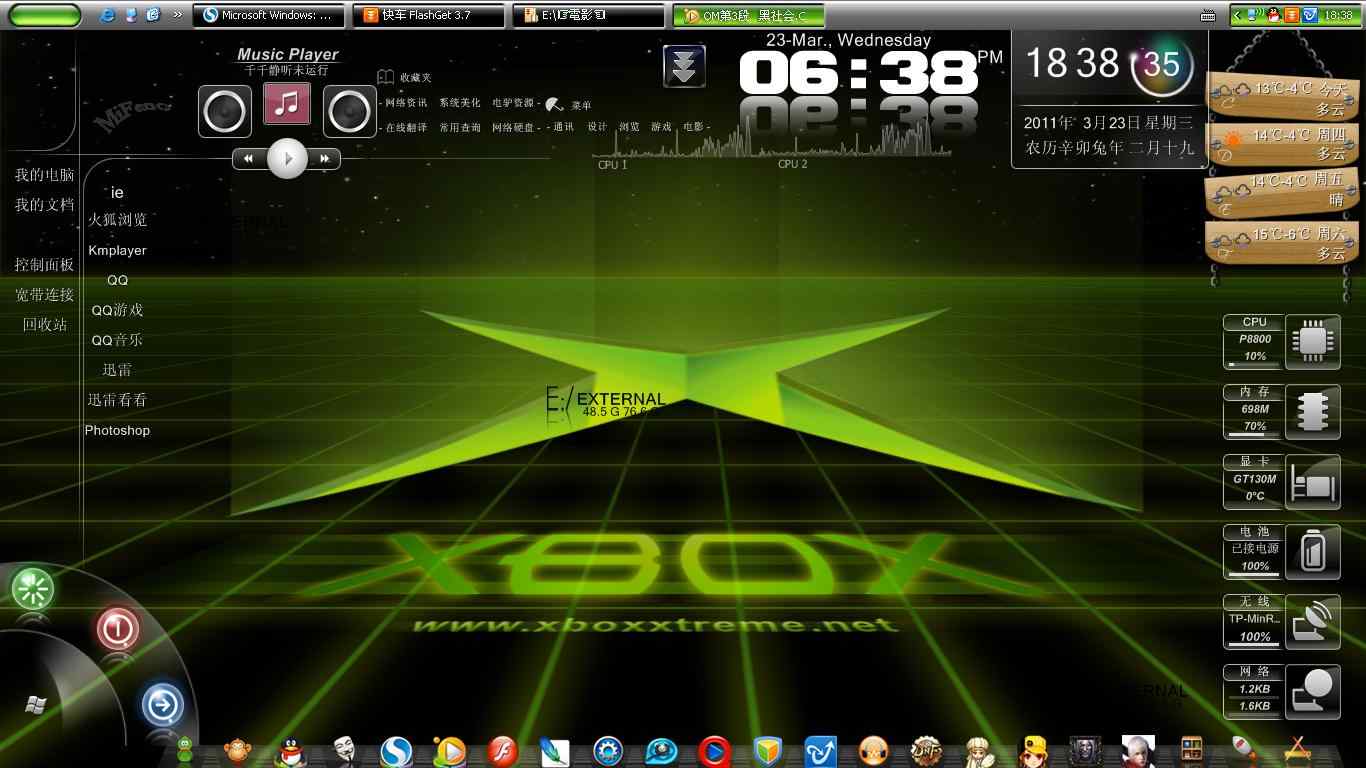1366x768 pixels.
Task: Switch to Microsoft Windows taskbar window
Action: point(268,15)
